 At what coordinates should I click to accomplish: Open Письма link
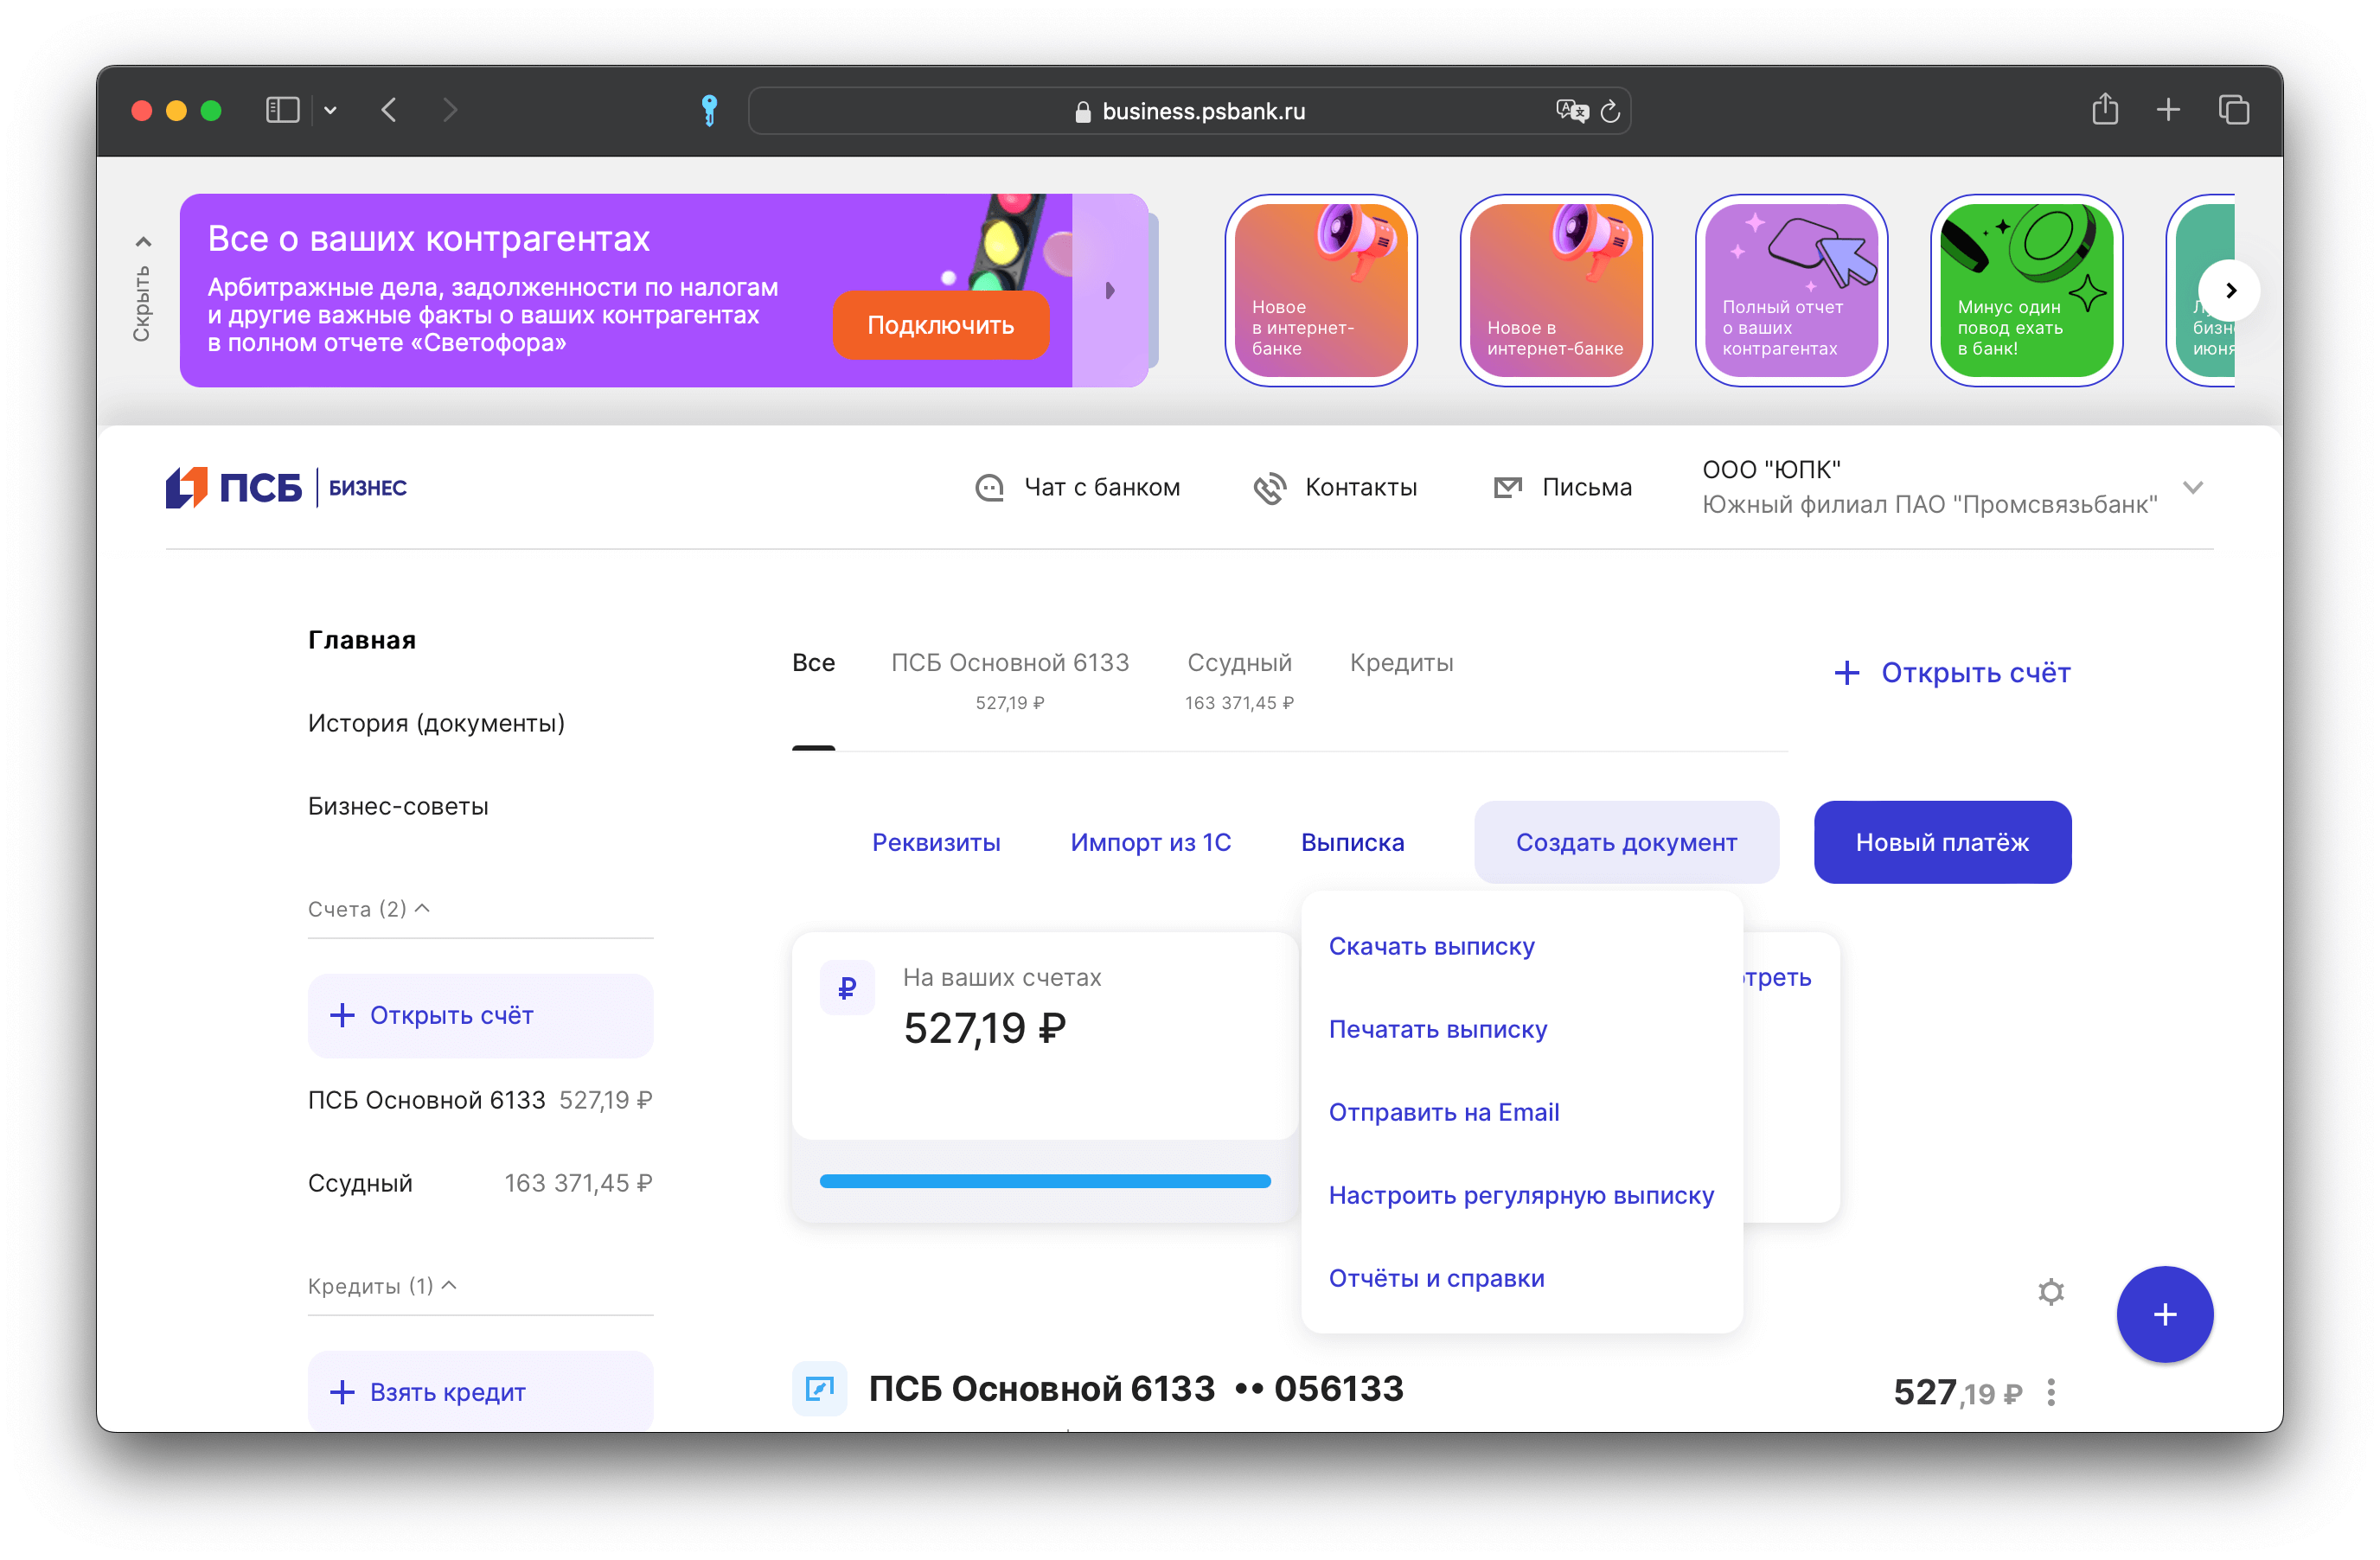coord(1586,487)
